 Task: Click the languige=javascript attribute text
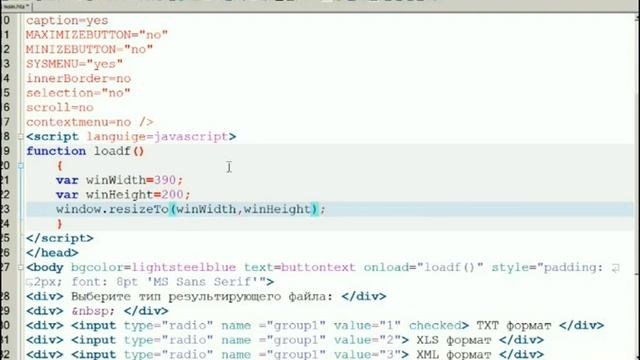(157, 137)
